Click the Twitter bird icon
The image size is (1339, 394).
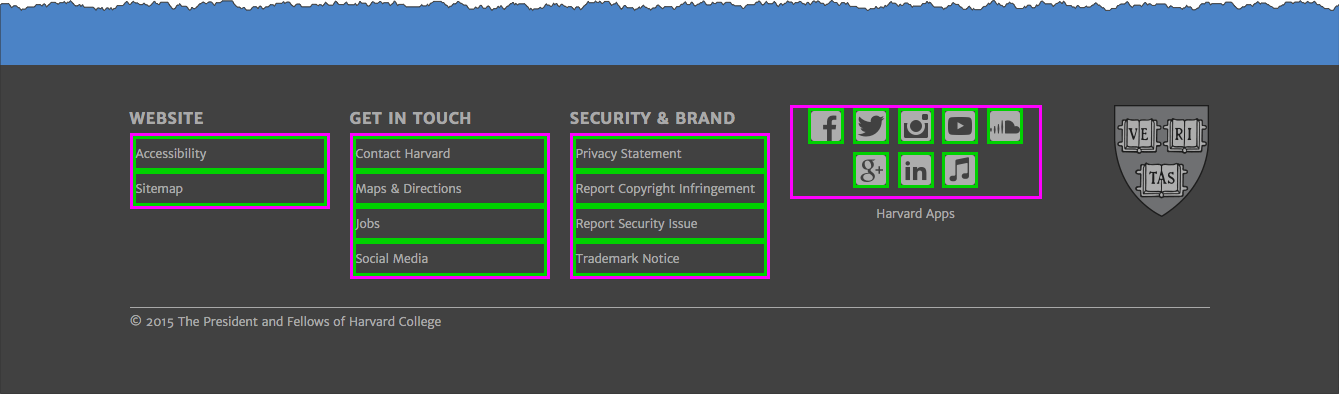pyautogui.click(x=871, y=126)
